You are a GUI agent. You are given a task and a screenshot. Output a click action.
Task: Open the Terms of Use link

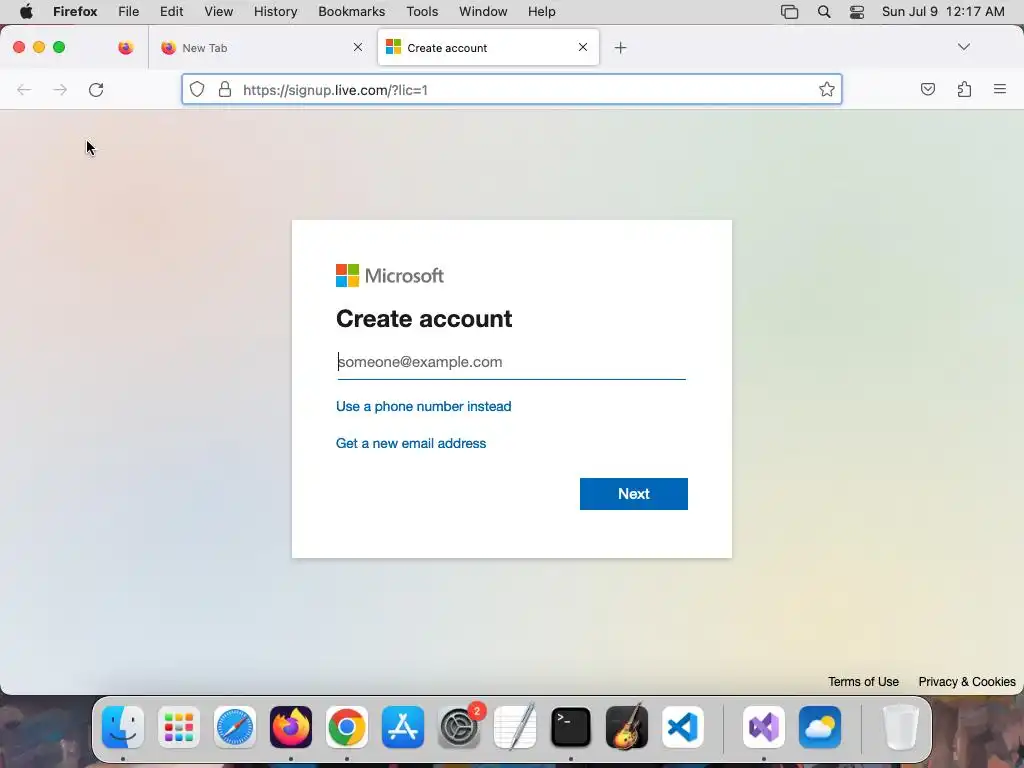863,682
